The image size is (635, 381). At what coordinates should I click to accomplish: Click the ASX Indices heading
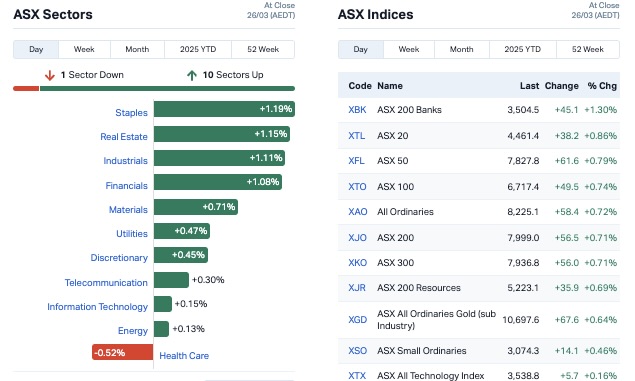[x=376, y=15]
